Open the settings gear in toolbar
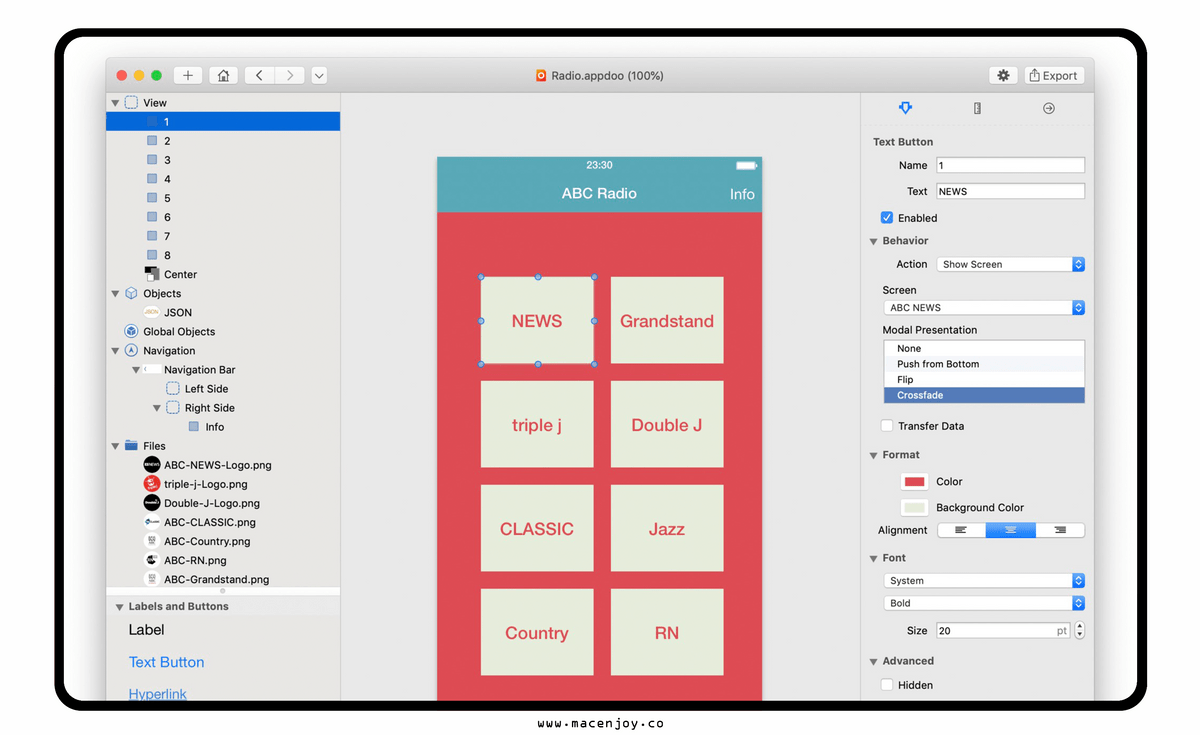 [1003, 75]
